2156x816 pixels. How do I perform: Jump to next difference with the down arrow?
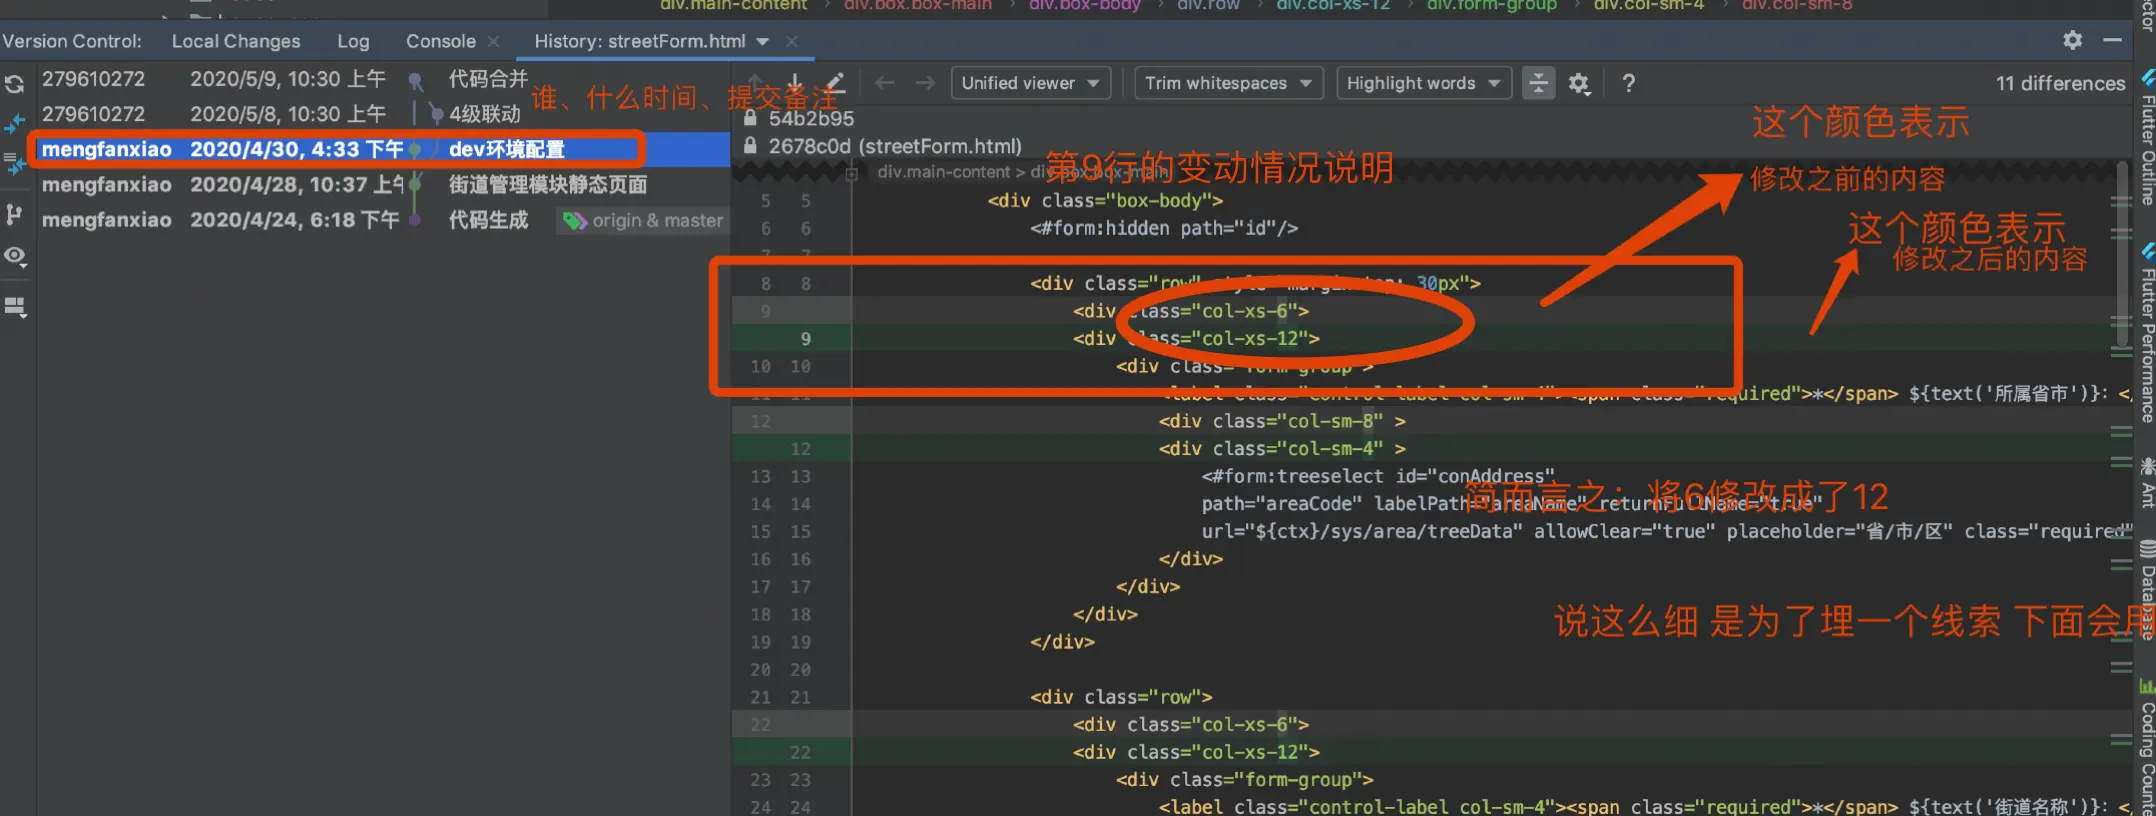click(795, 82)
